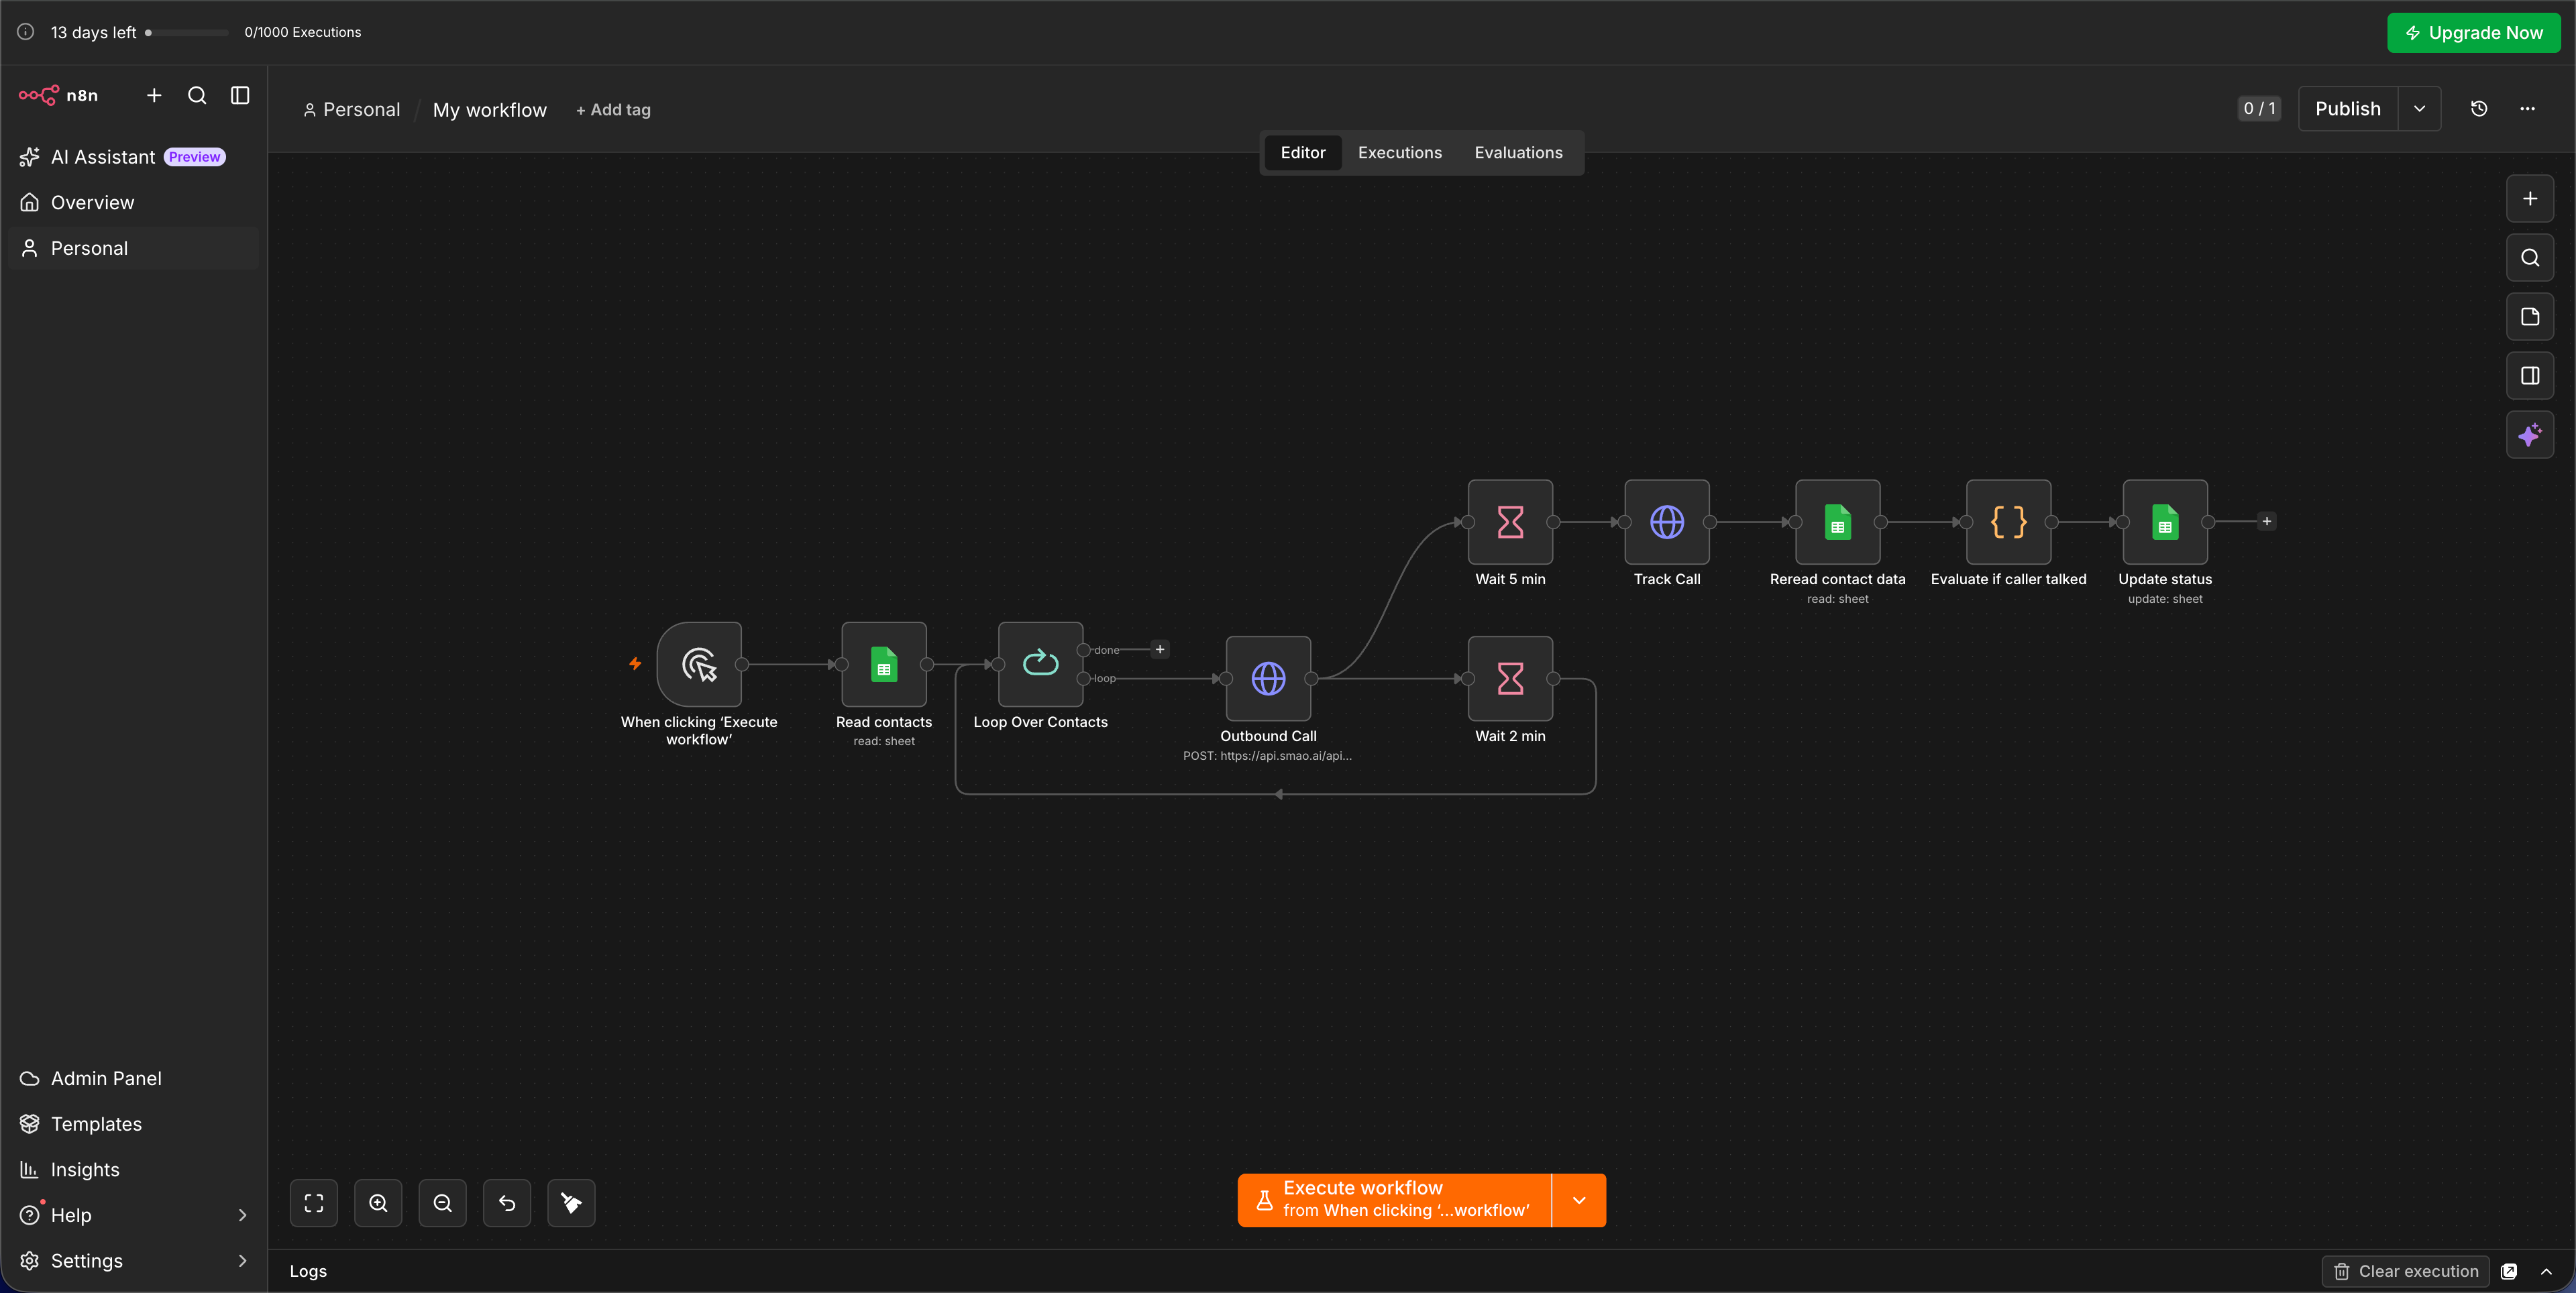Toggle canvas side panel icon
2576x1293 pixels.
2530,376
